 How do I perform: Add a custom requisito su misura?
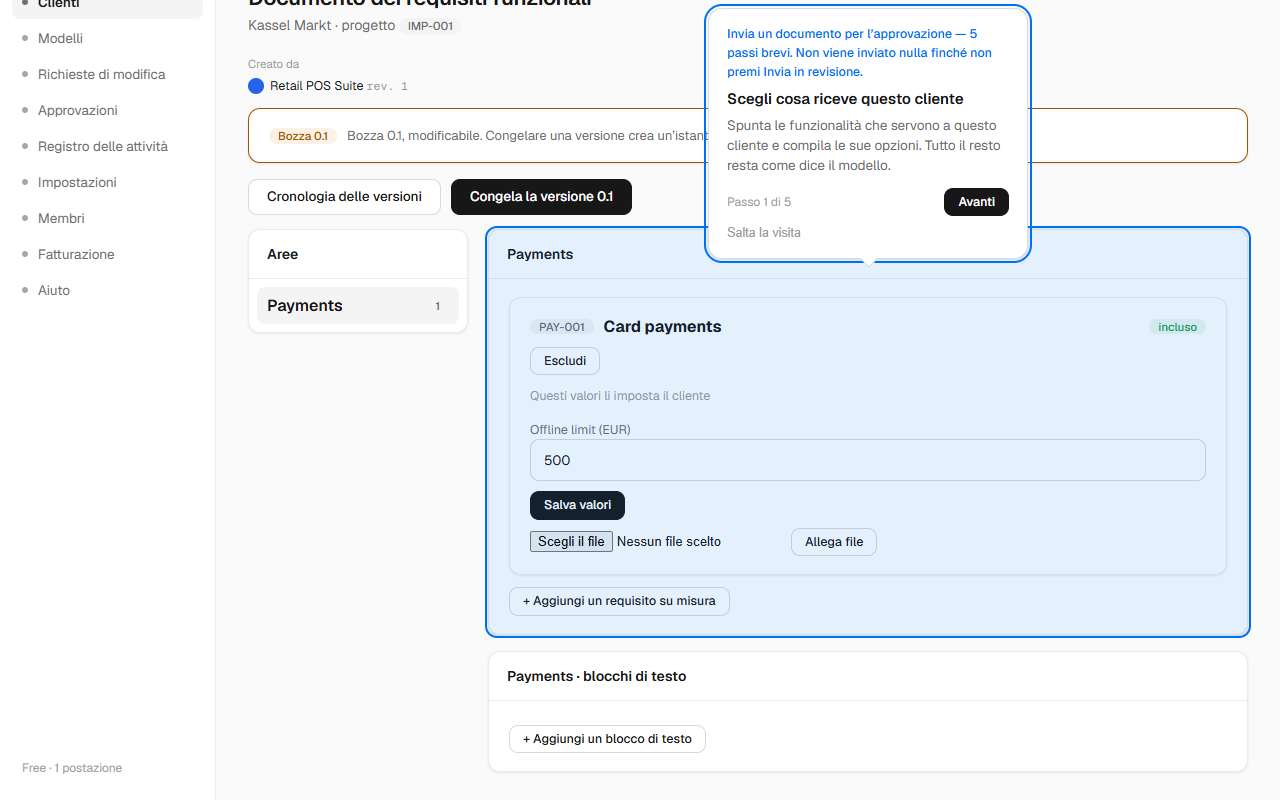619,601
